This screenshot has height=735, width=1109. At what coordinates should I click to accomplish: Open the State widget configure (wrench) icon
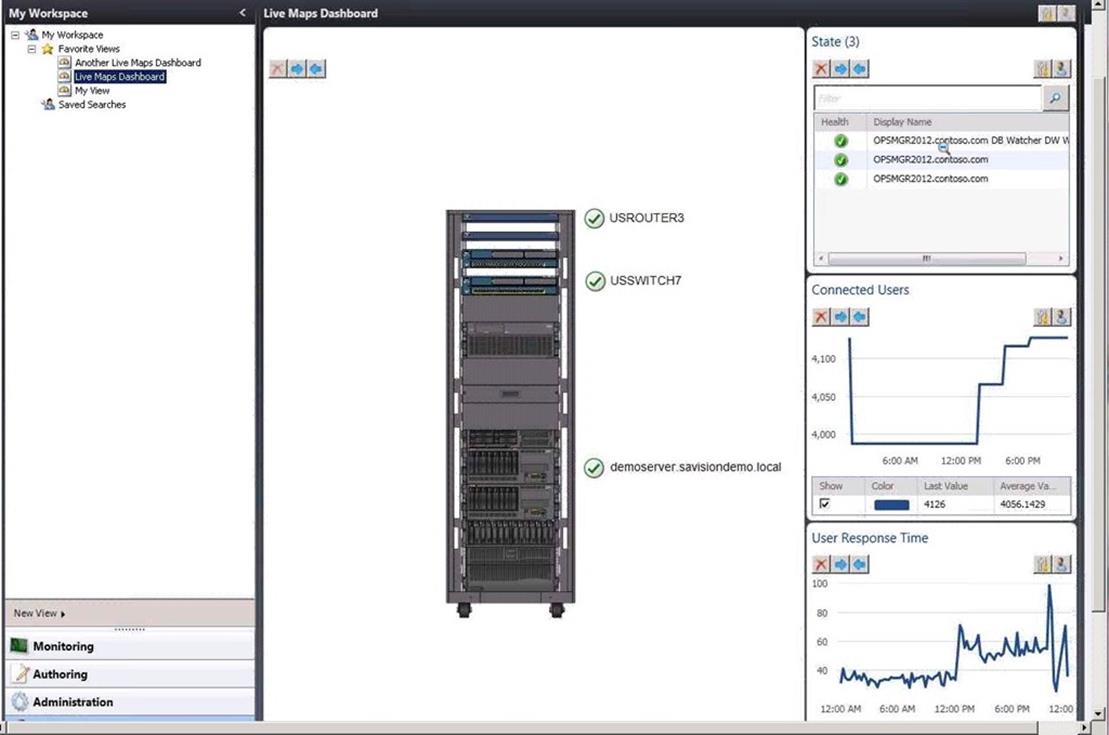1043,69
